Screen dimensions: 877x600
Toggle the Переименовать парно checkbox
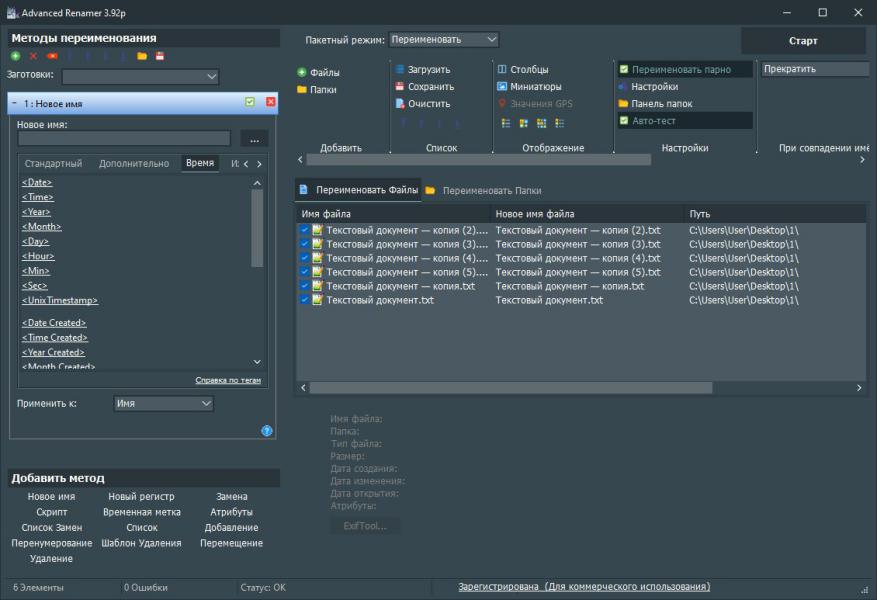click(624, 69)
